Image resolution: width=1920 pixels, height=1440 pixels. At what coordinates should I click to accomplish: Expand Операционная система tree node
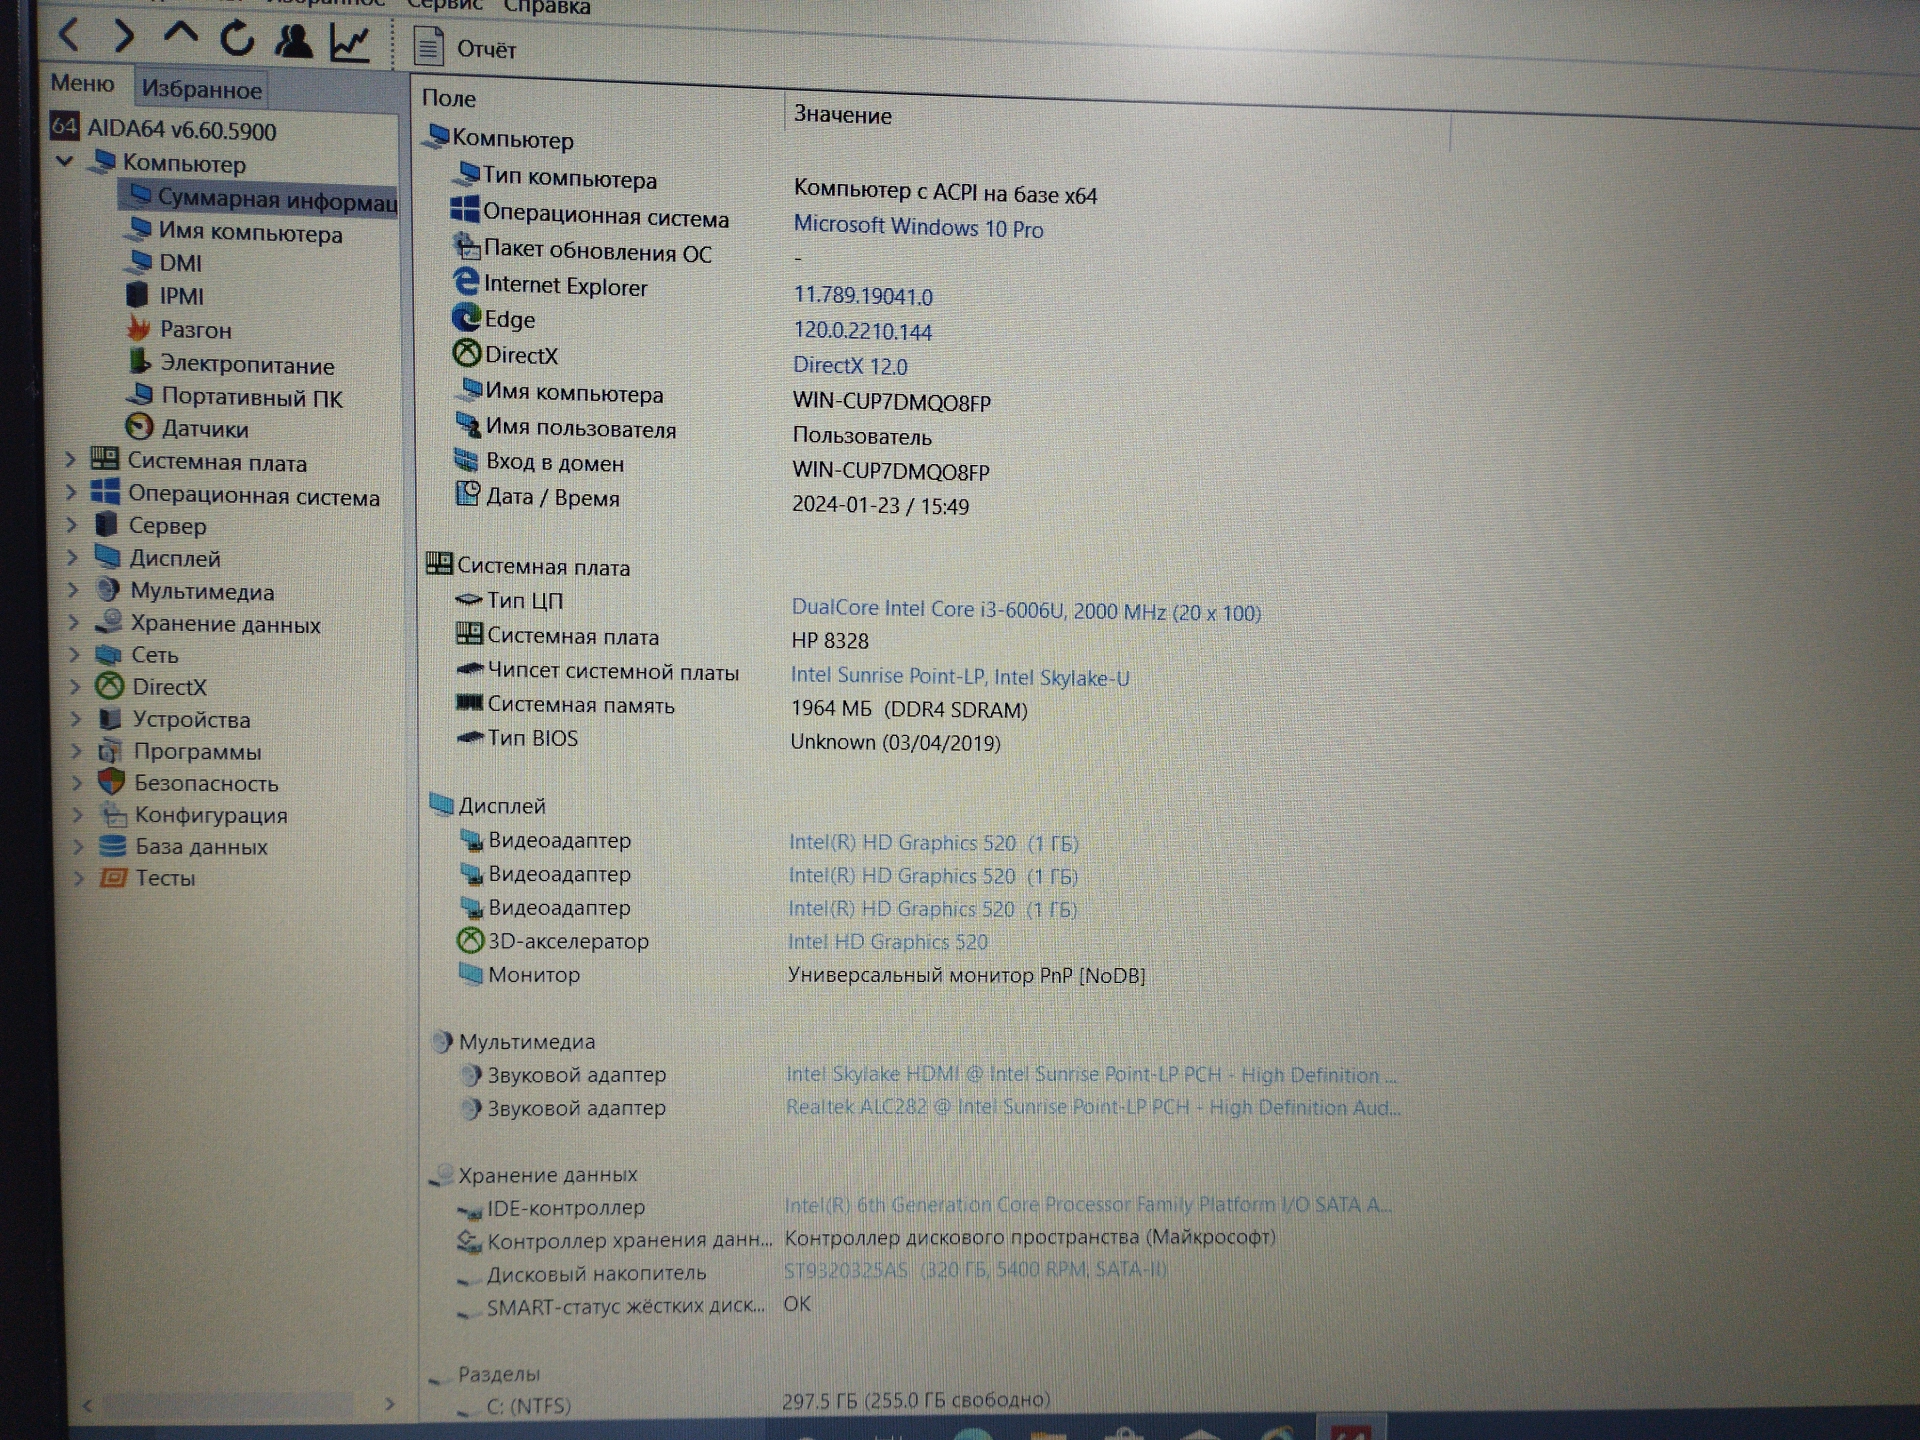pos(71,493)
